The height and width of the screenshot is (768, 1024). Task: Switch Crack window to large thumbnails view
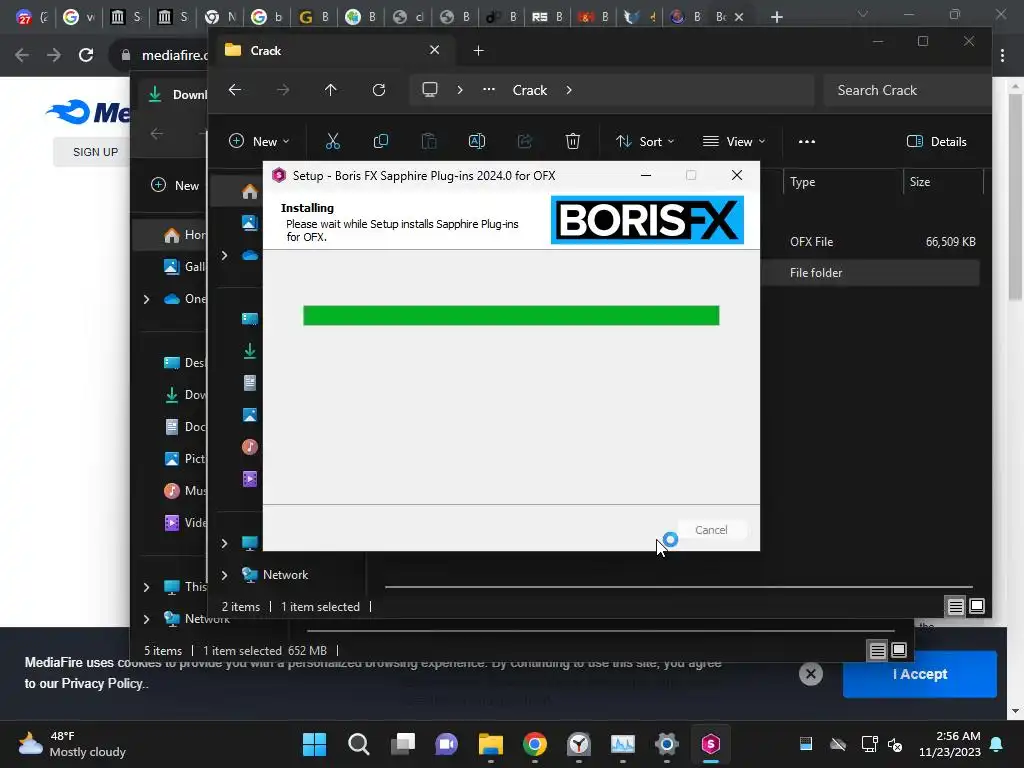coord(977,607)
